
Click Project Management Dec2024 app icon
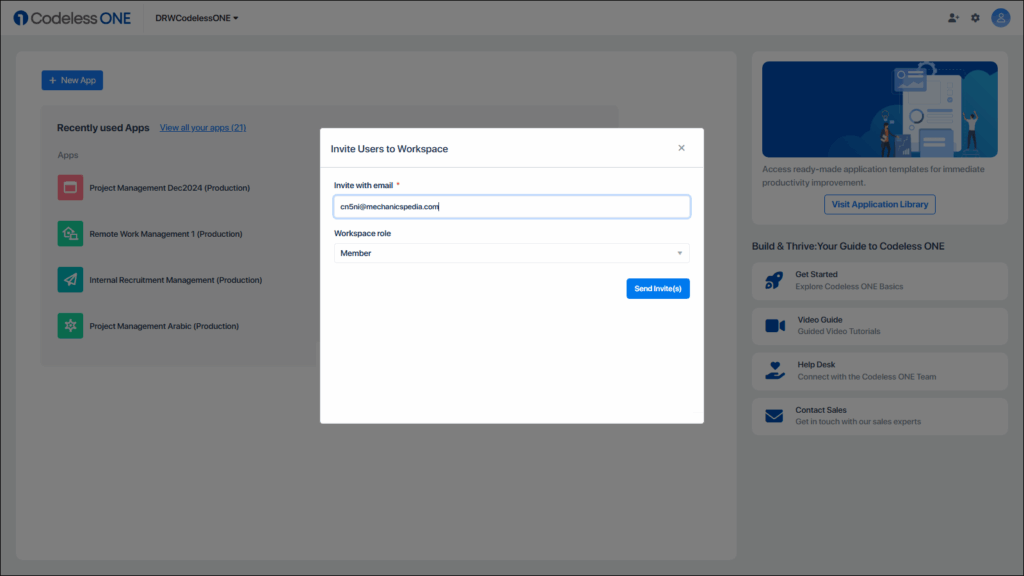click(x=70, y=187)
